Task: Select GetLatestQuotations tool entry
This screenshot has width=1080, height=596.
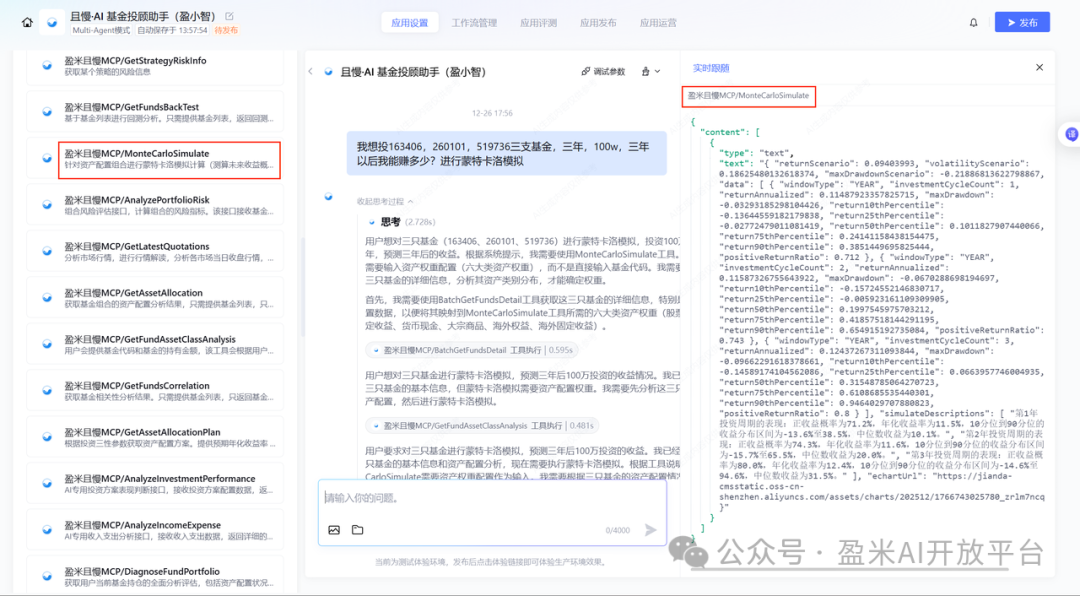Action: (155, 251)
